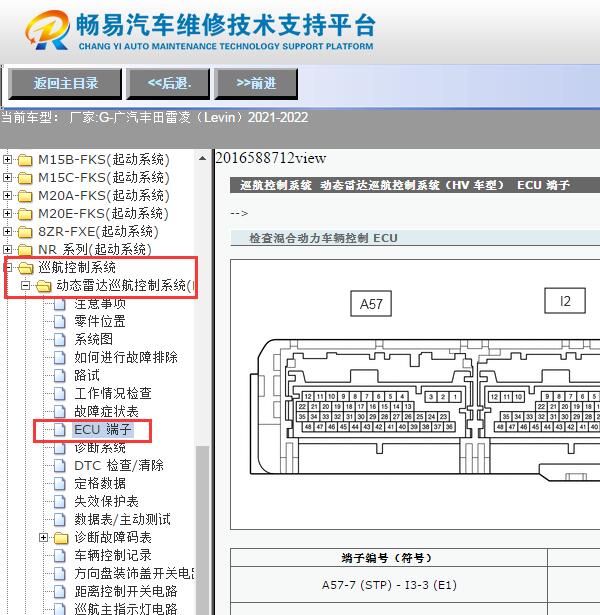The width and height of the screenshot is (600, 615).
Task: Click the M15B-FKS folder icon
Action: [x=25, y=160]
